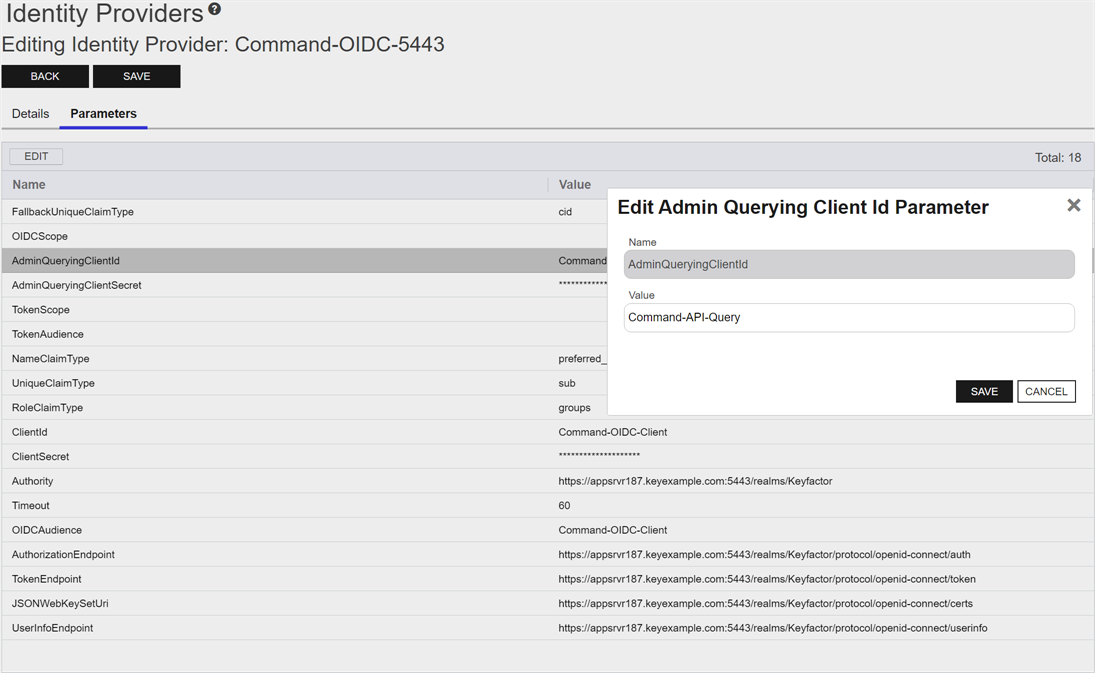This screenshot has width=1095, height=673.
Task: Cancel the edit parameter dialog
Action: pyautogui.click(x=1046, y=391)
